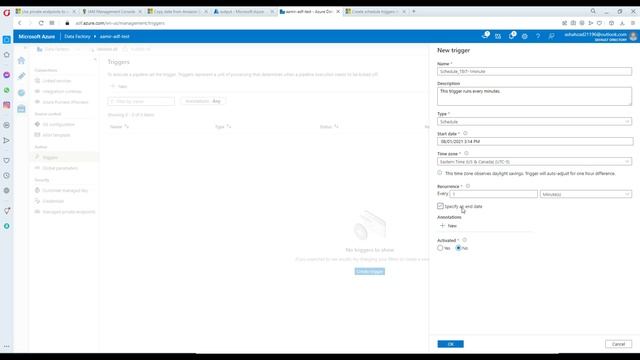Open Azure settings gear icon
Viewport: 640px width, 360px height.
click(x=524, y=36)
